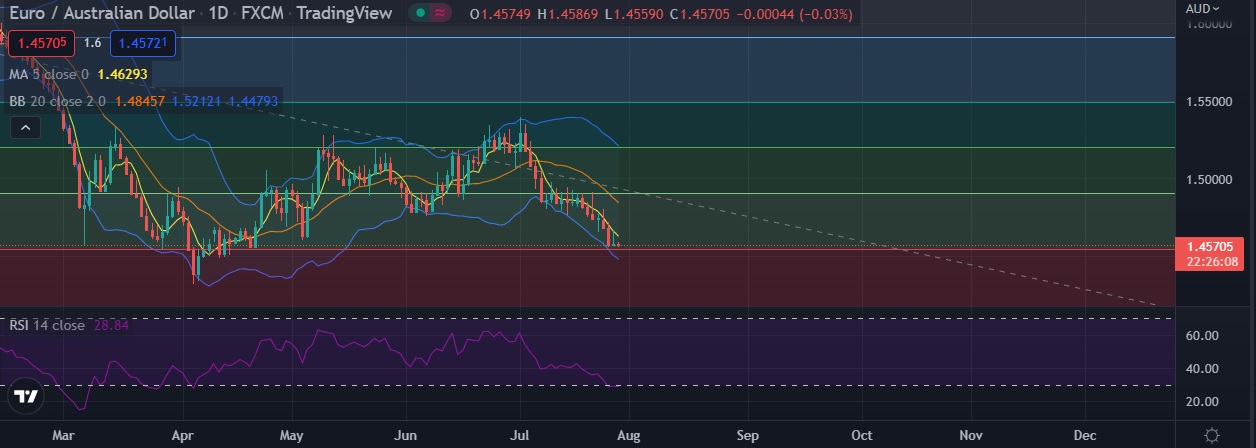Click the Mar label on time axis
Screen dimensions: 1256x448
63,436
